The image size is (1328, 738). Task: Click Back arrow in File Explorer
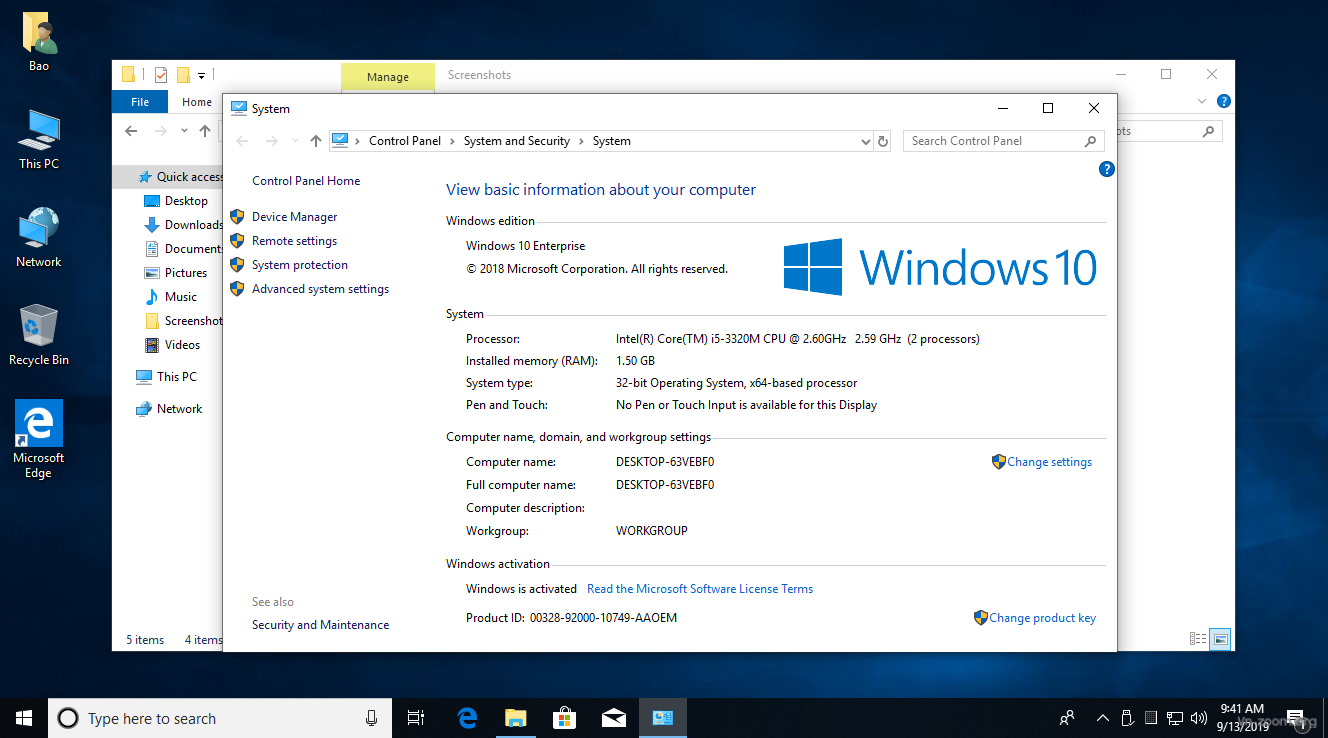pos(131,131)
